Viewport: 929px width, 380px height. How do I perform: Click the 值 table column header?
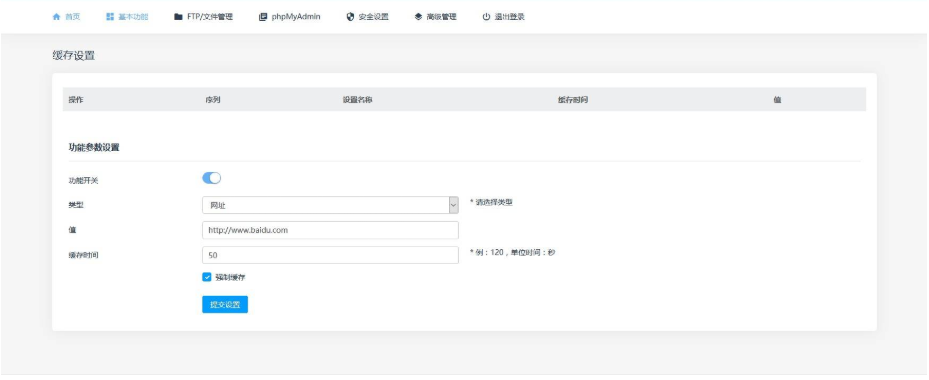[x=777, y=100]
